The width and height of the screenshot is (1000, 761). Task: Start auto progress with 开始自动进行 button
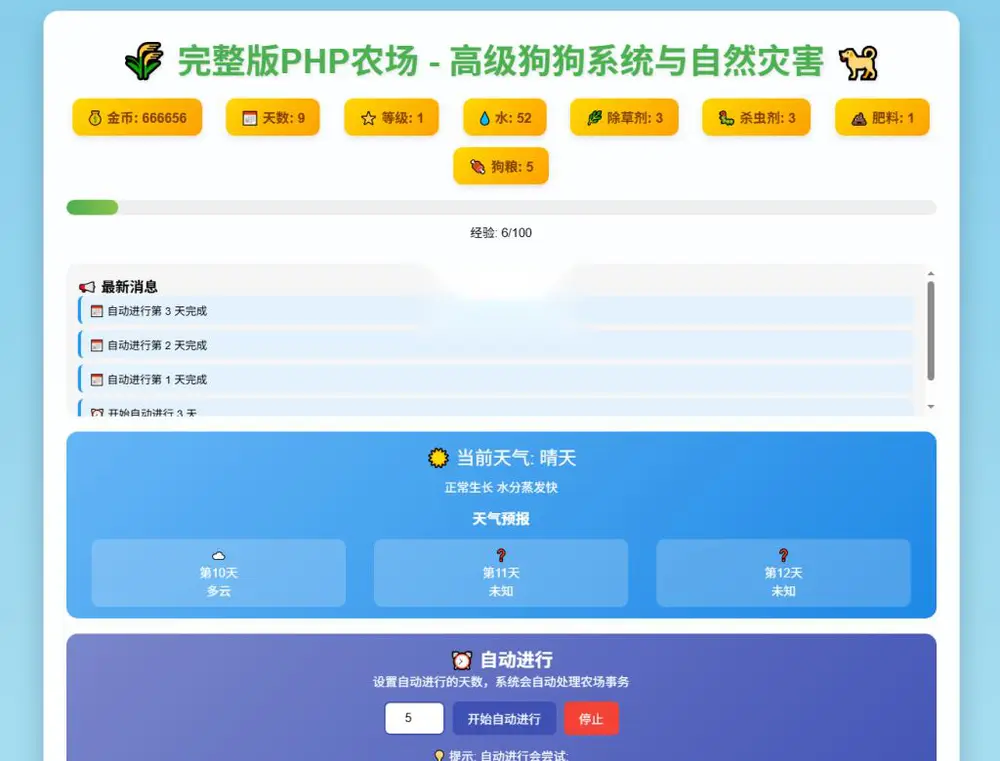click(504, 719)
